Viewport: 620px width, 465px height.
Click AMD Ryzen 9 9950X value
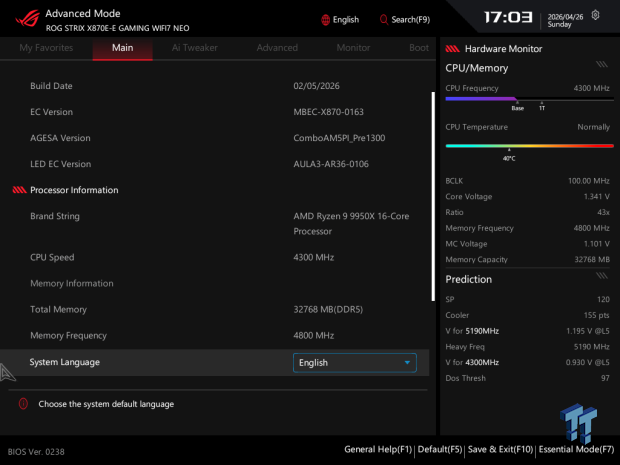coord(351,224)
